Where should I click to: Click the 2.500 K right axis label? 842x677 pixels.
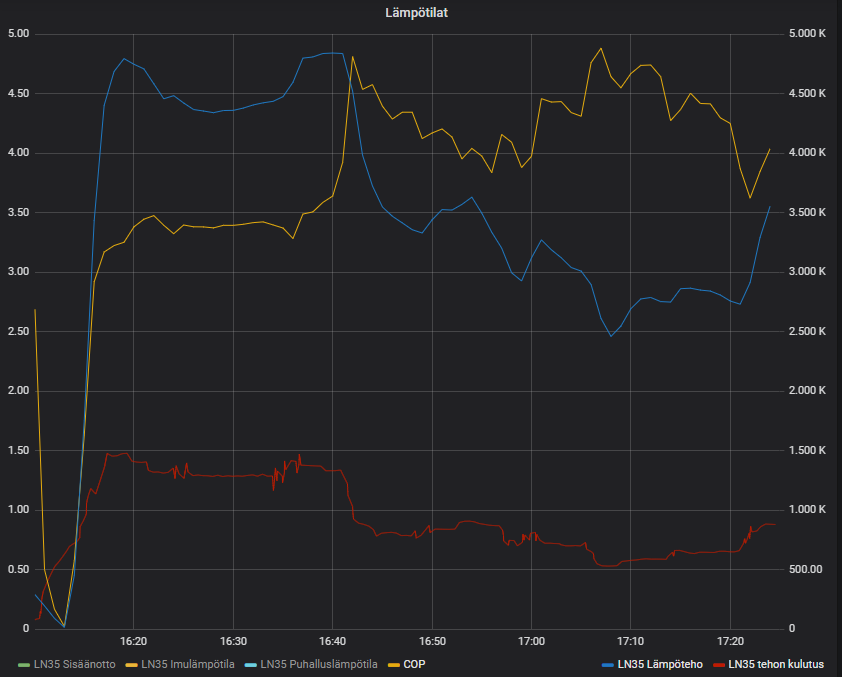[806, 331]
